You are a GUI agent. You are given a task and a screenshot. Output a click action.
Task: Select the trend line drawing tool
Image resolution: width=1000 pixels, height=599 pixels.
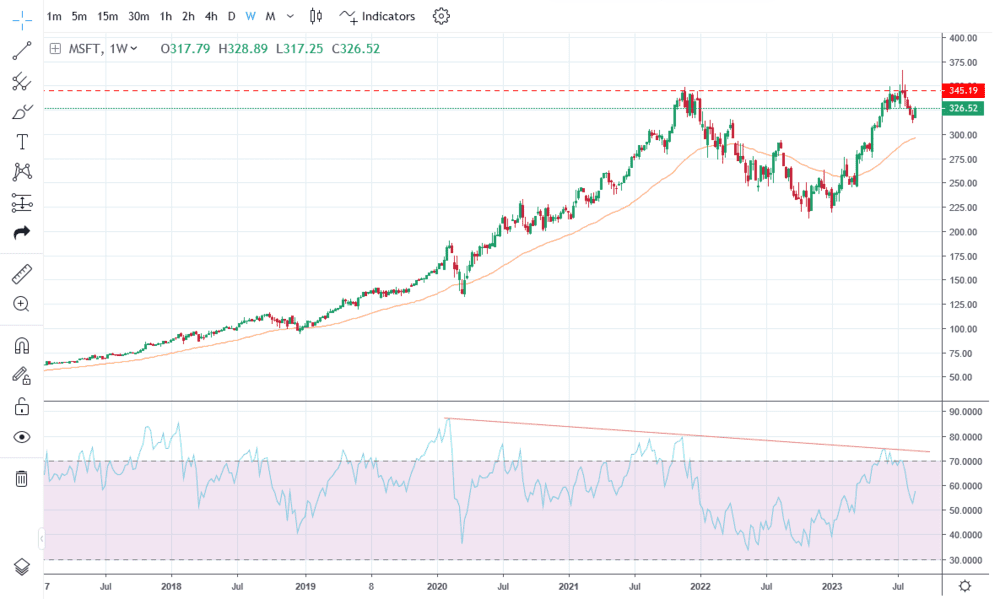[21, 49]
